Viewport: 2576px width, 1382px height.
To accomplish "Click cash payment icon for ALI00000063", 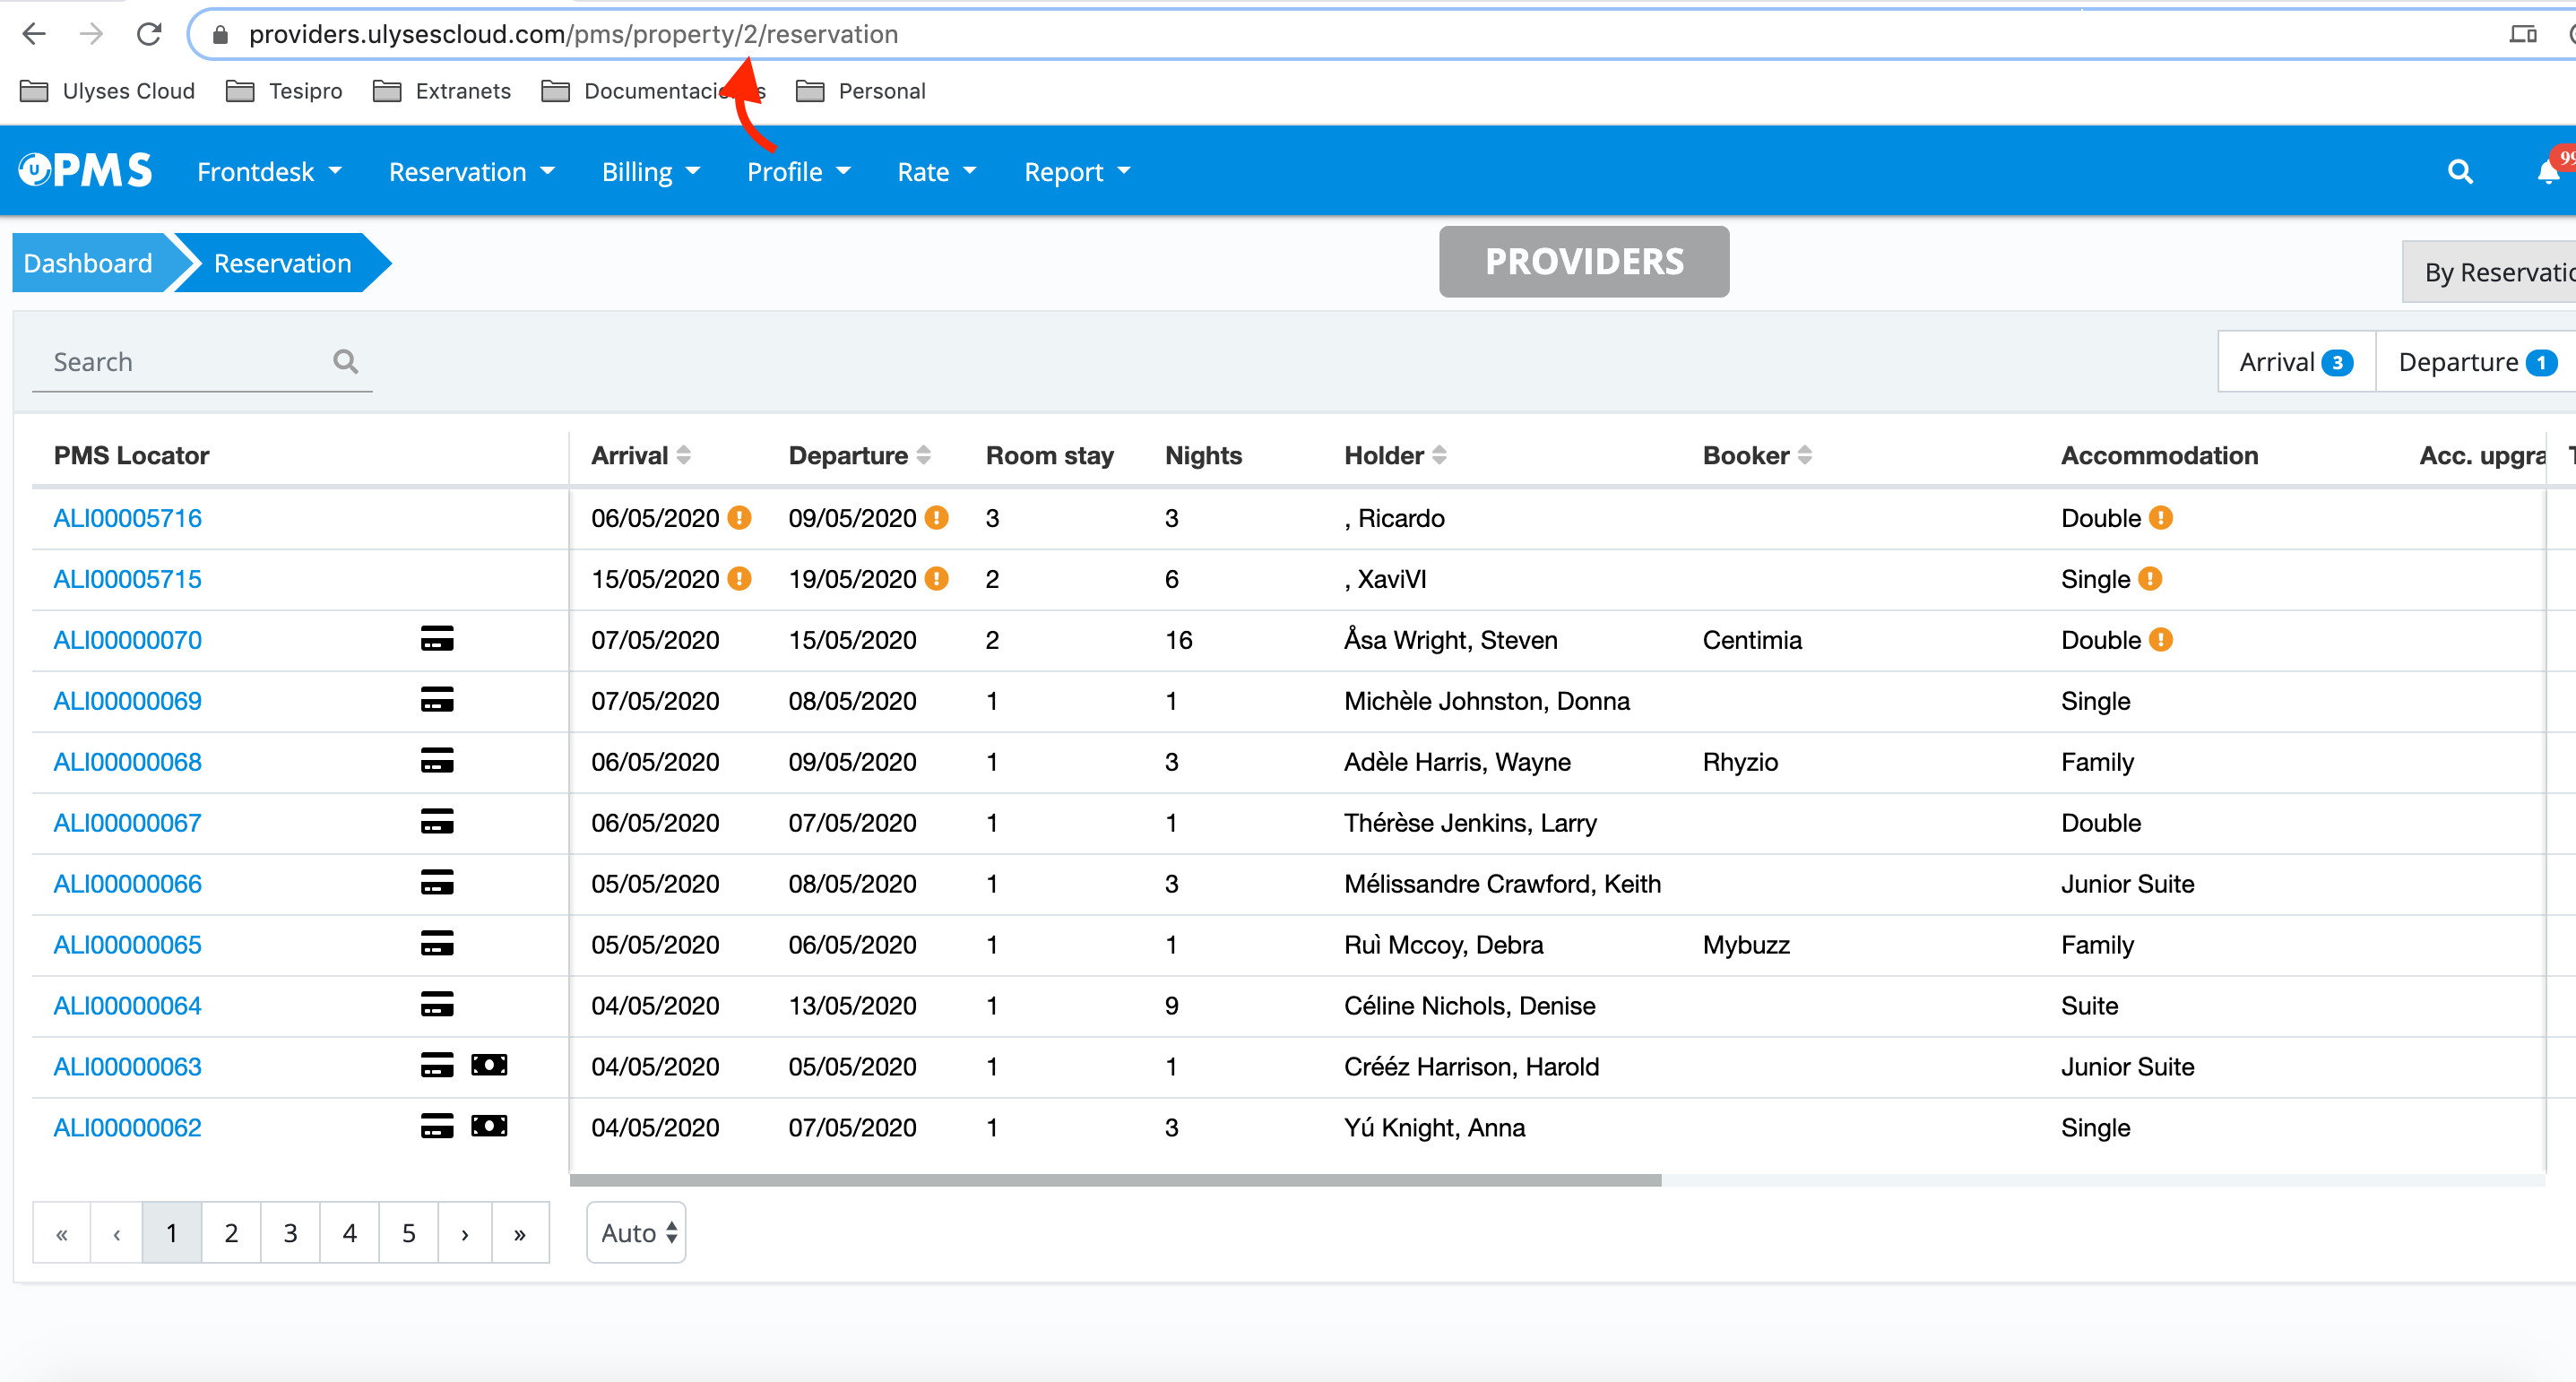I will coord(489,1065).
